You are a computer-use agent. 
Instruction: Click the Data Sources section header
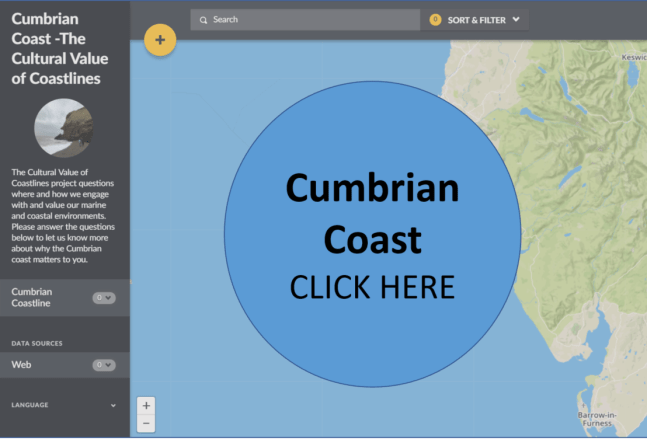tap(37, 343)
